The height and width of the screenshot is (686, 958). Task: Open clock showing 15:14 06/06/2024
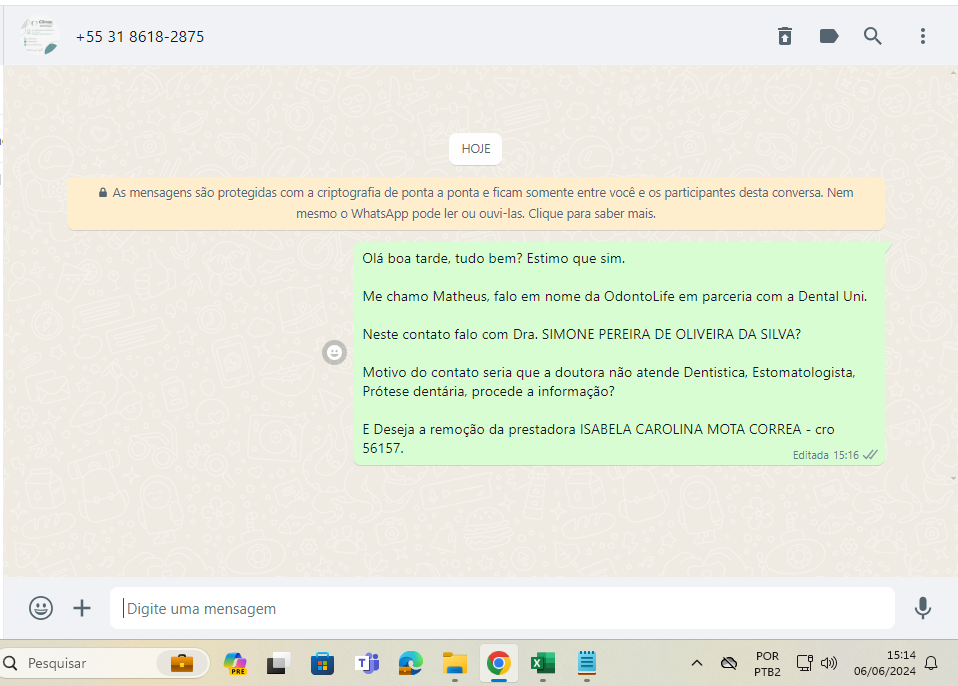(x=885, y=663)
